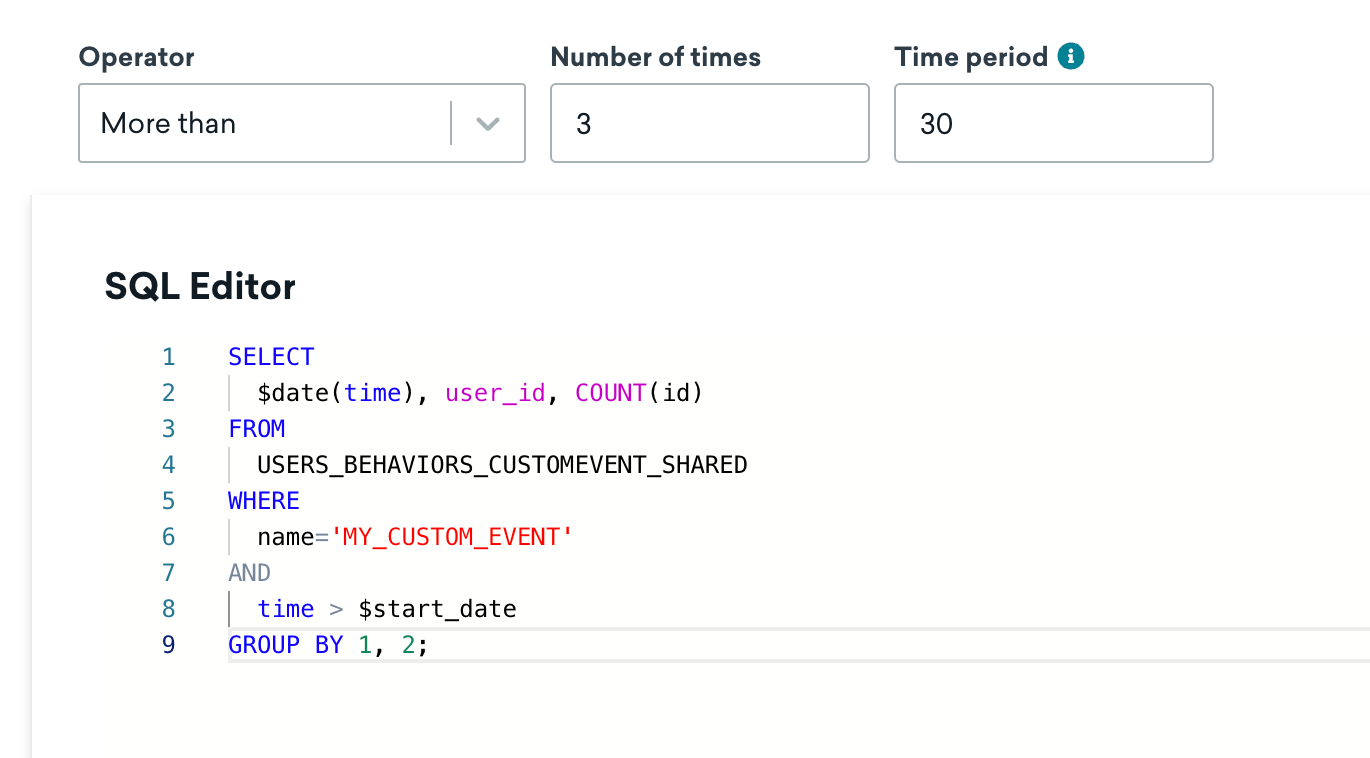Click the name= condition on line 6

(x=293, y=537)
